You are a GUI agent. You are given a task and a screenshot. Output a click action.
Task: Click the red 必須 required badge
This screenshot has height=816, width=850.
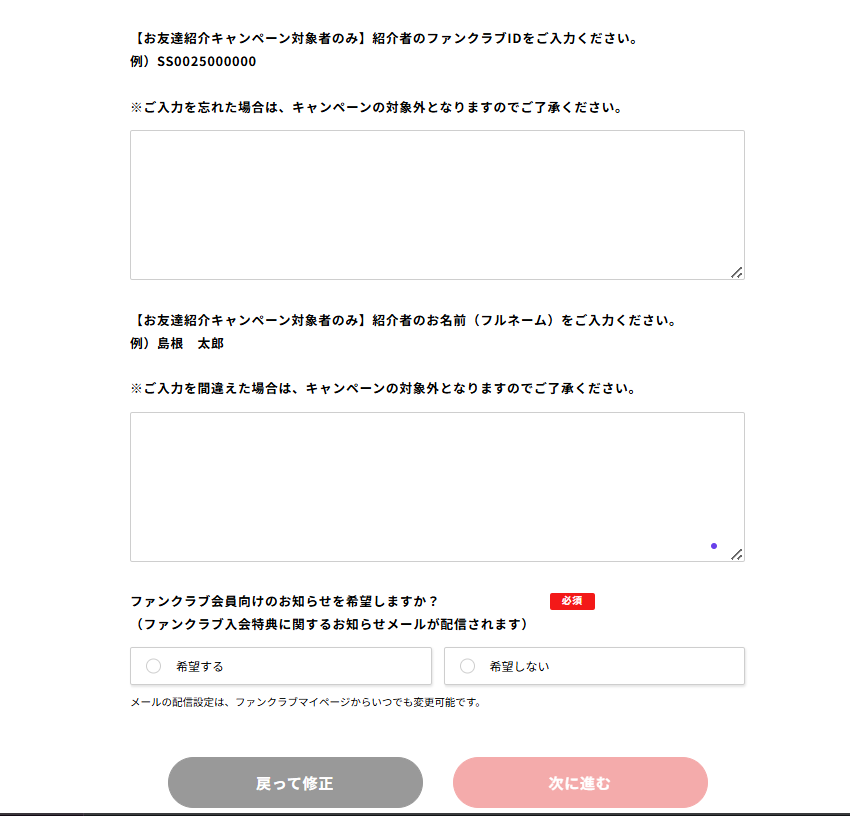pos(572,601)
